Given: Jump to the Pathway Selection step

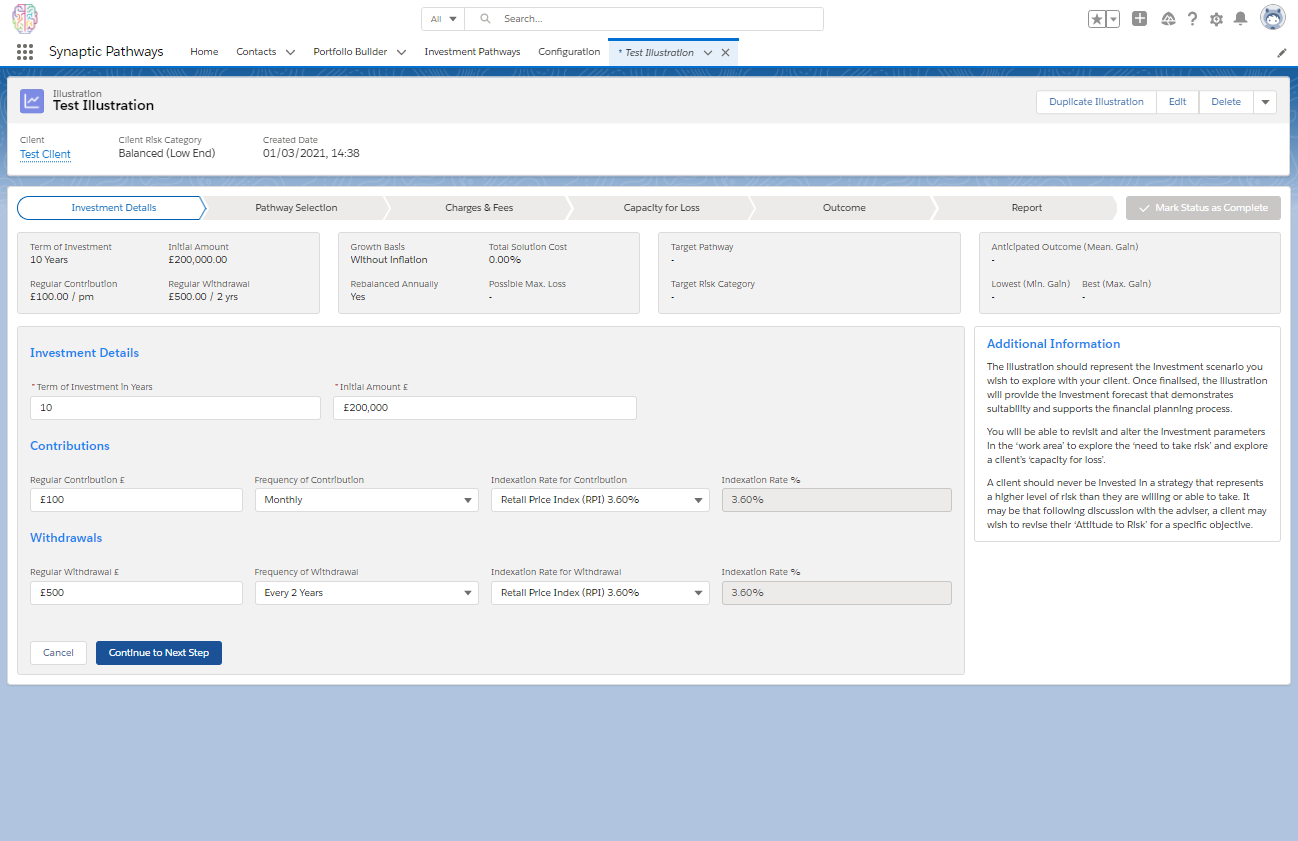Looking at the screenshot, I should point(296,208).
